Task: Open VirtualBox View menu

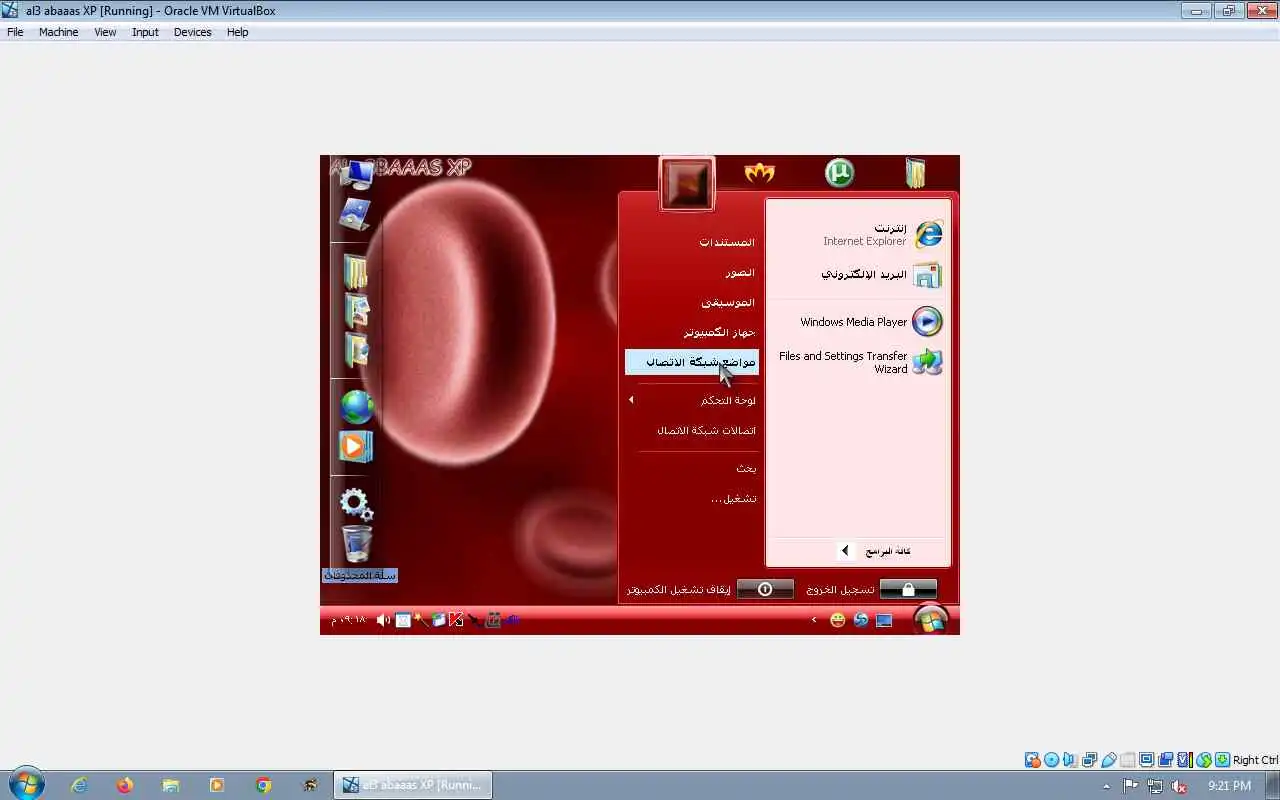Action: 105,32
